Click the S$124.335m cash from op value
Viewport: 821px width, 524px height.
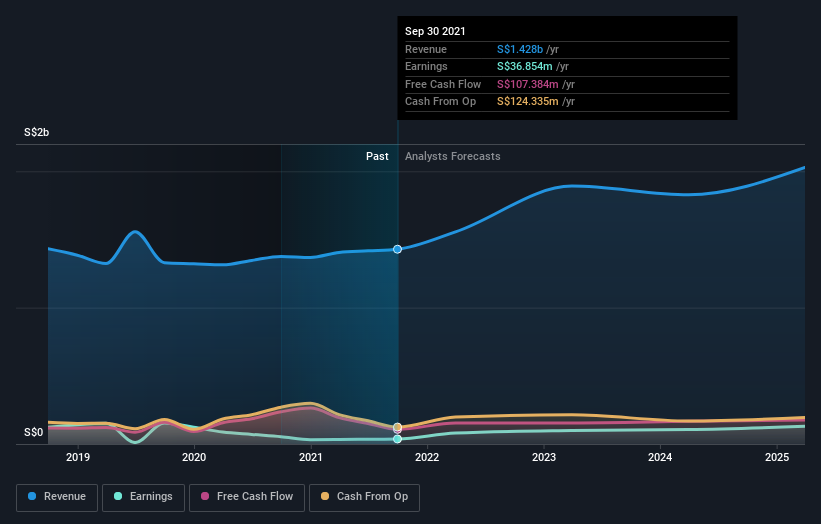click(528, 102)
